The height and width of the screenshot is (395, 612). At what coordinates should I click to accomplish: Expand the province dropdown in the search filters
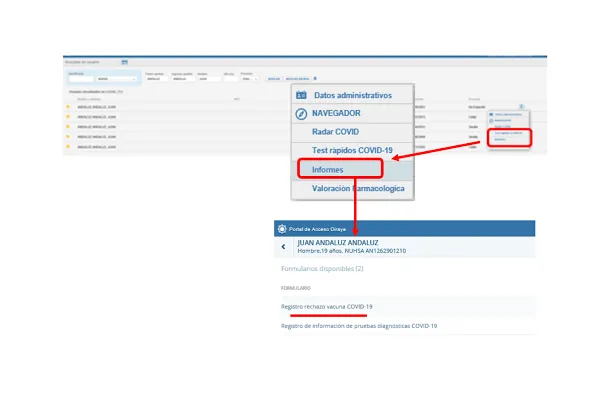pyautogui.click(x=249, y=79)
